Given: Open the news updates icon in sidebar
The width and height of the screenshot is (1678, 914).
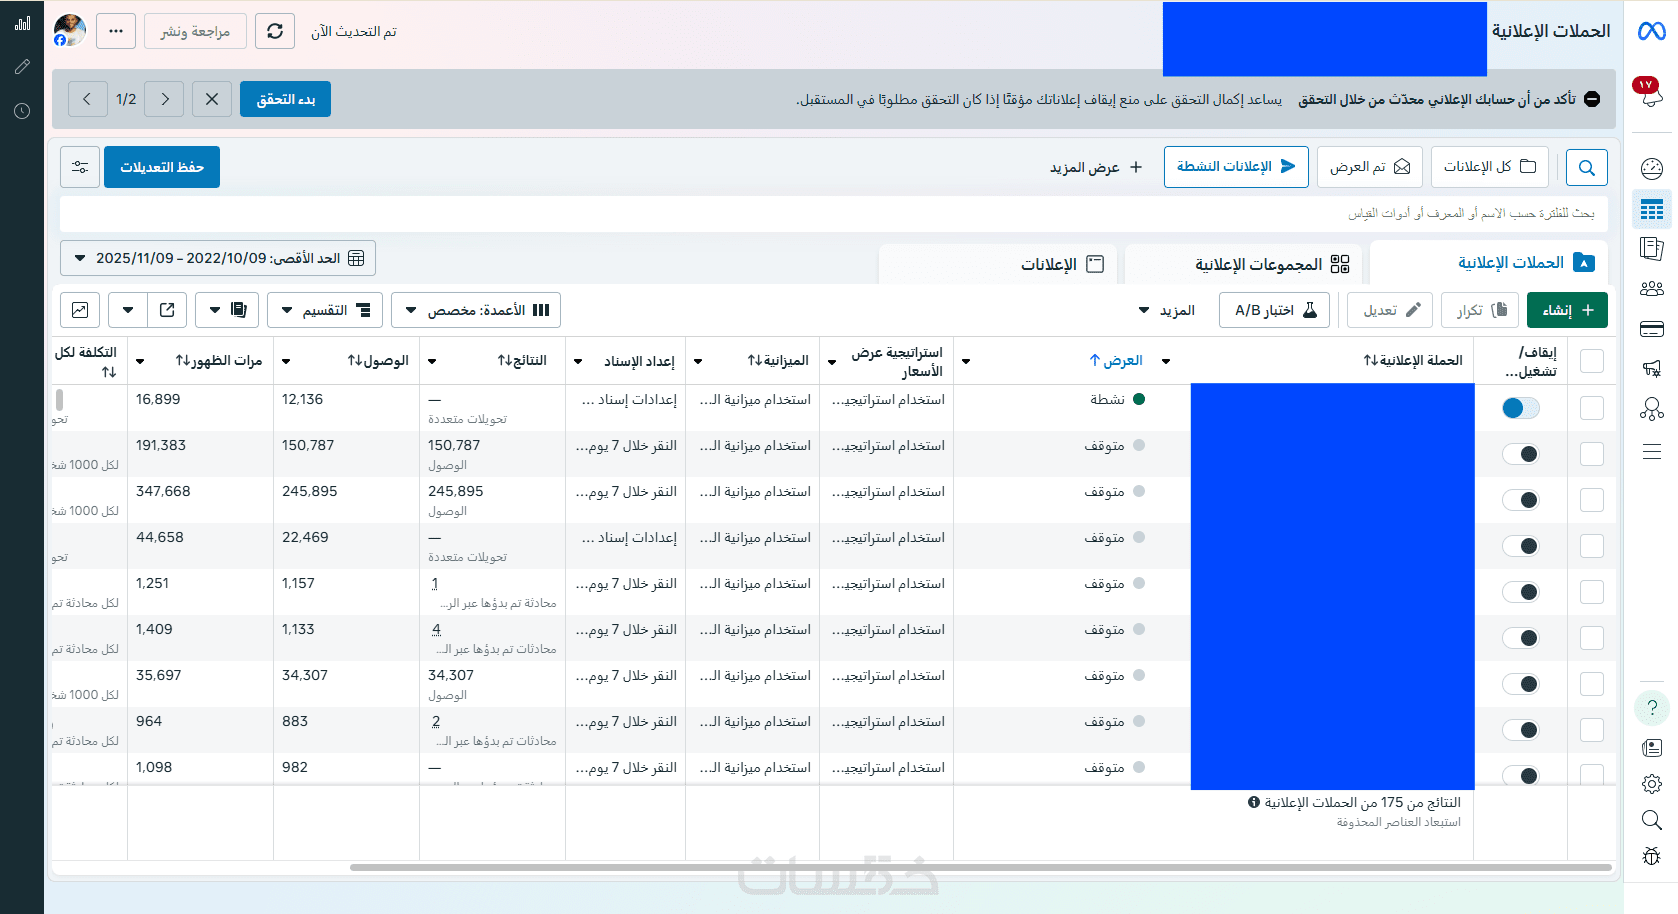Looking at the screenshot, I should click(1652, 748).
